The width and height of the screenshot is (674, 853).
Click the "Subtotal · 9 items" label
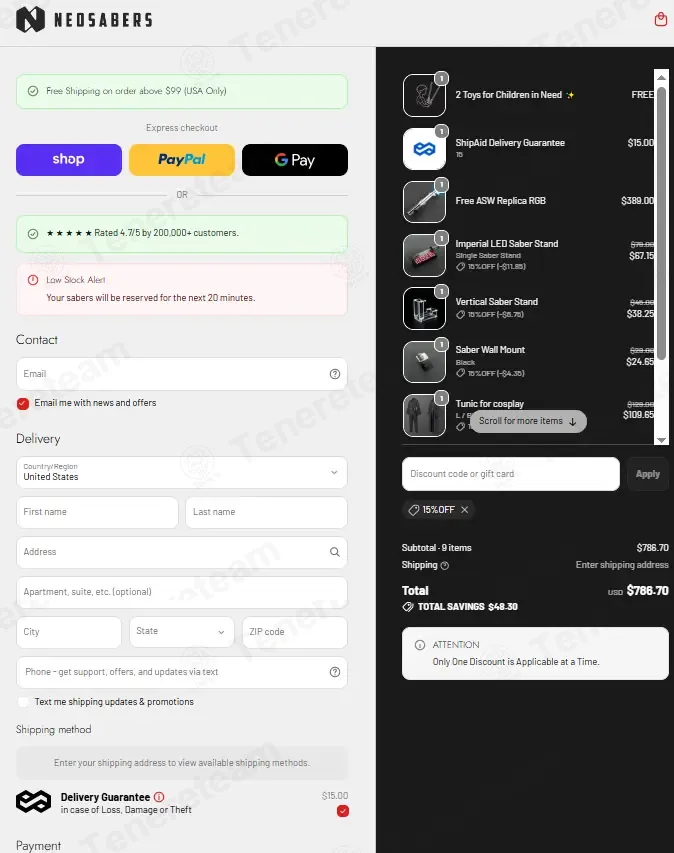pyautogui.click(x=436, y=548)
